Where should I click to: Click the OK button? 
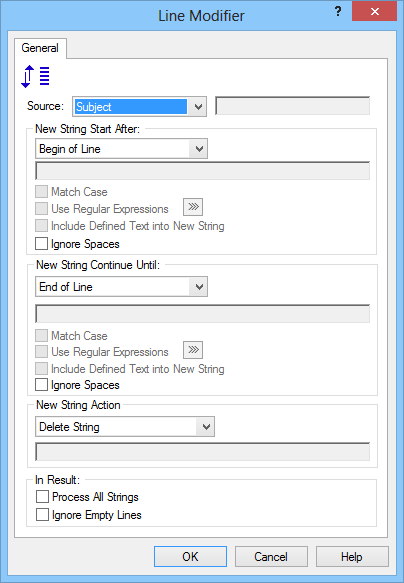pos(190,557)
